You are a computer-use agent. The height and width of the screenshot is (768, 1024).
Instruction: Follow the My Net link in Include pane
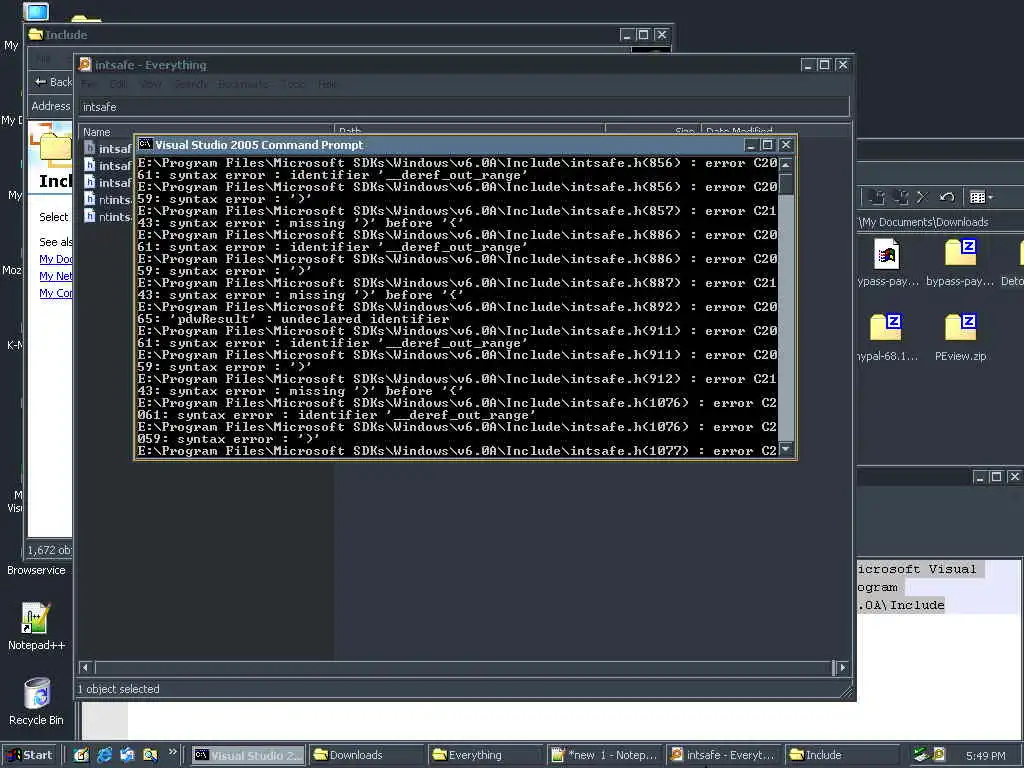coord(56,276)
